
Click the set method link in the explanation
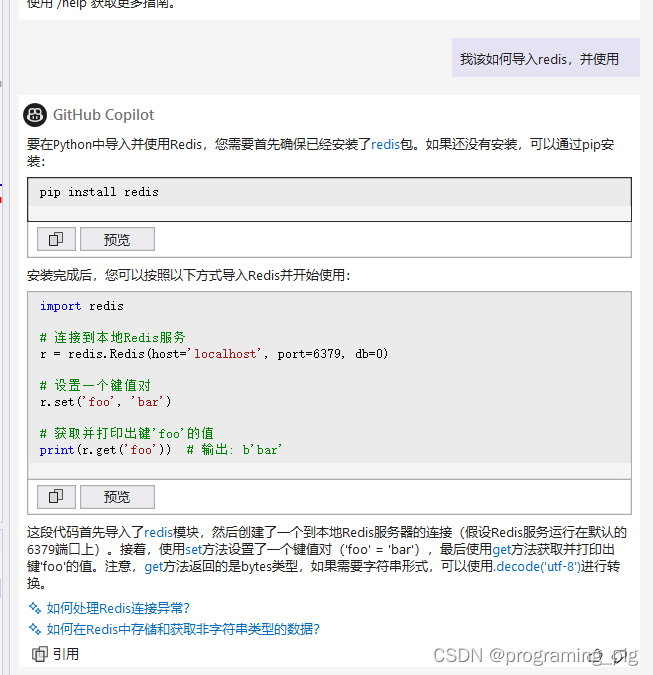coord(193,549)
